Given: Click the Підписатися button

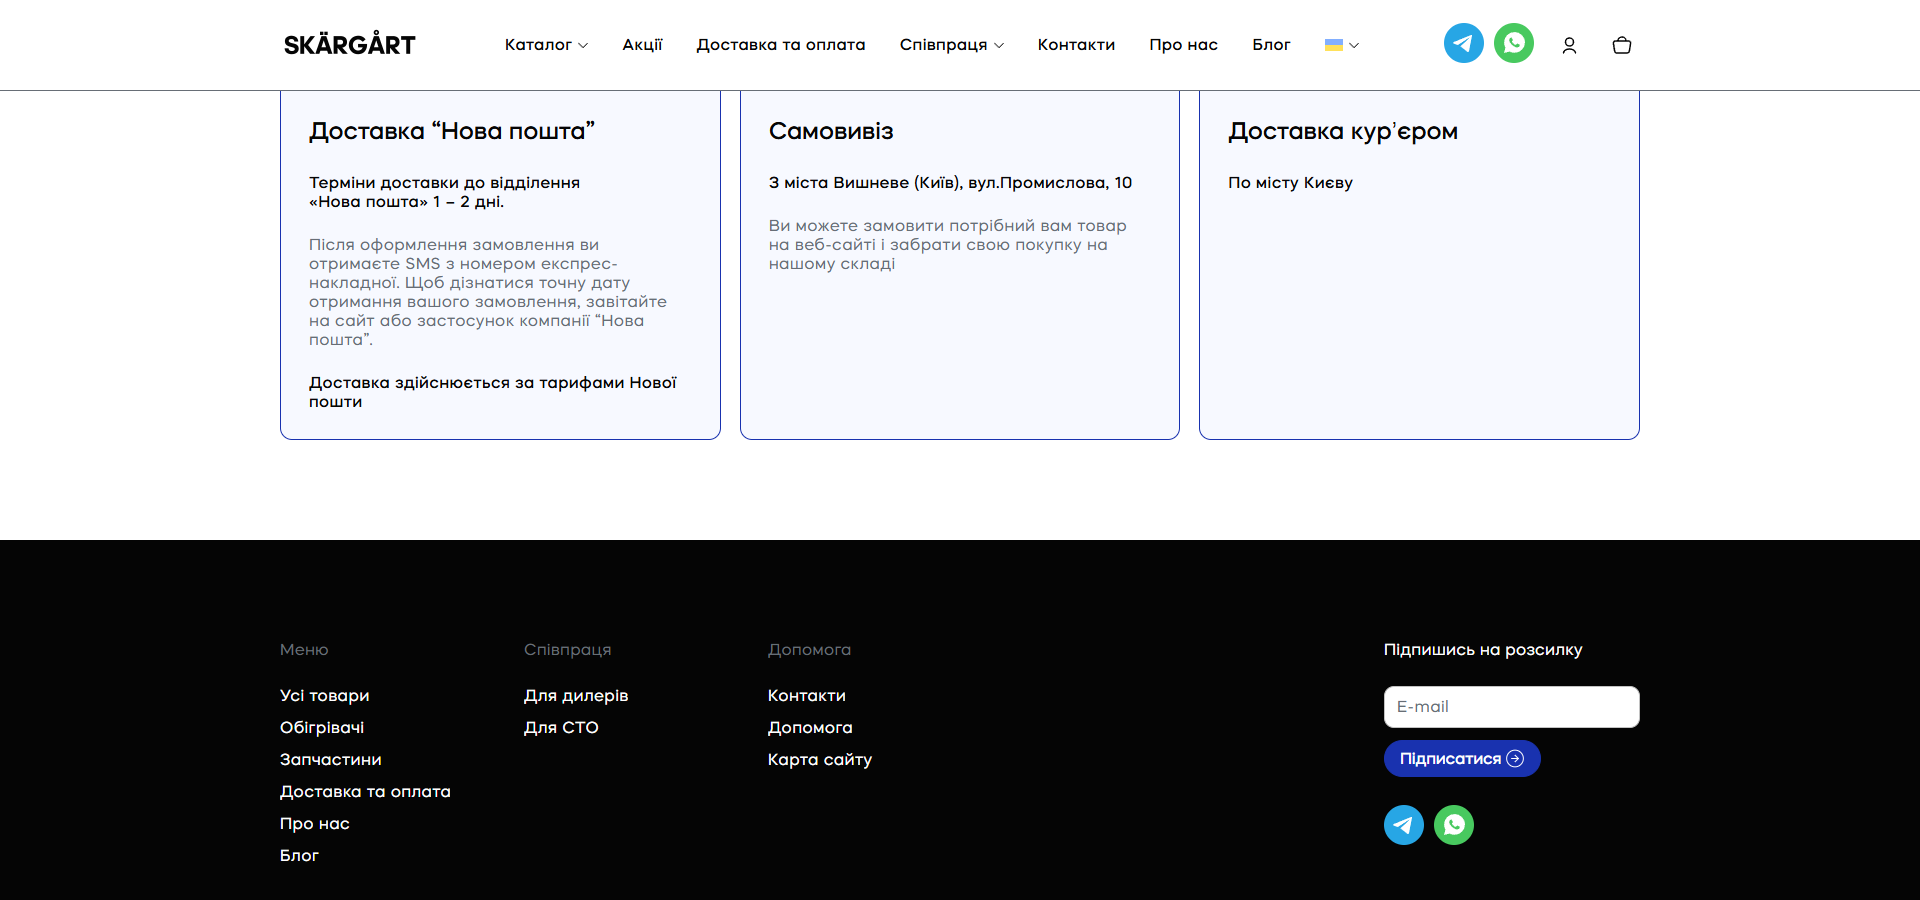Looking at the screenshot, I should click(x=1462, y=759).
